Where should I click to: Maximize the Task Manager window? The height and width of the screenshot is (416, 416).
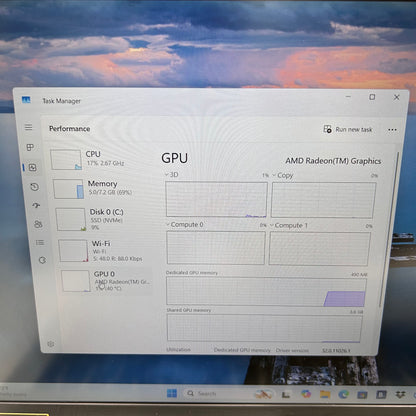coord(372,97)
